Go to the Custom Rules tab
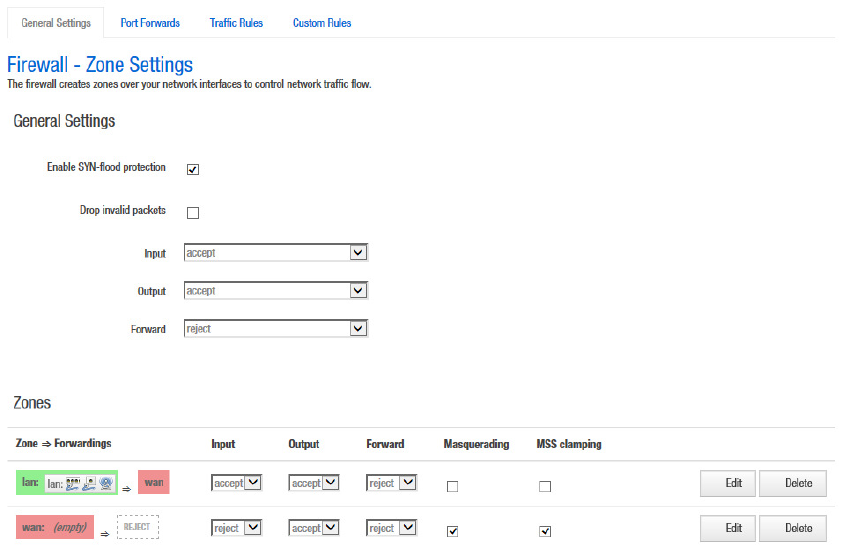 (x=322, y=23)
